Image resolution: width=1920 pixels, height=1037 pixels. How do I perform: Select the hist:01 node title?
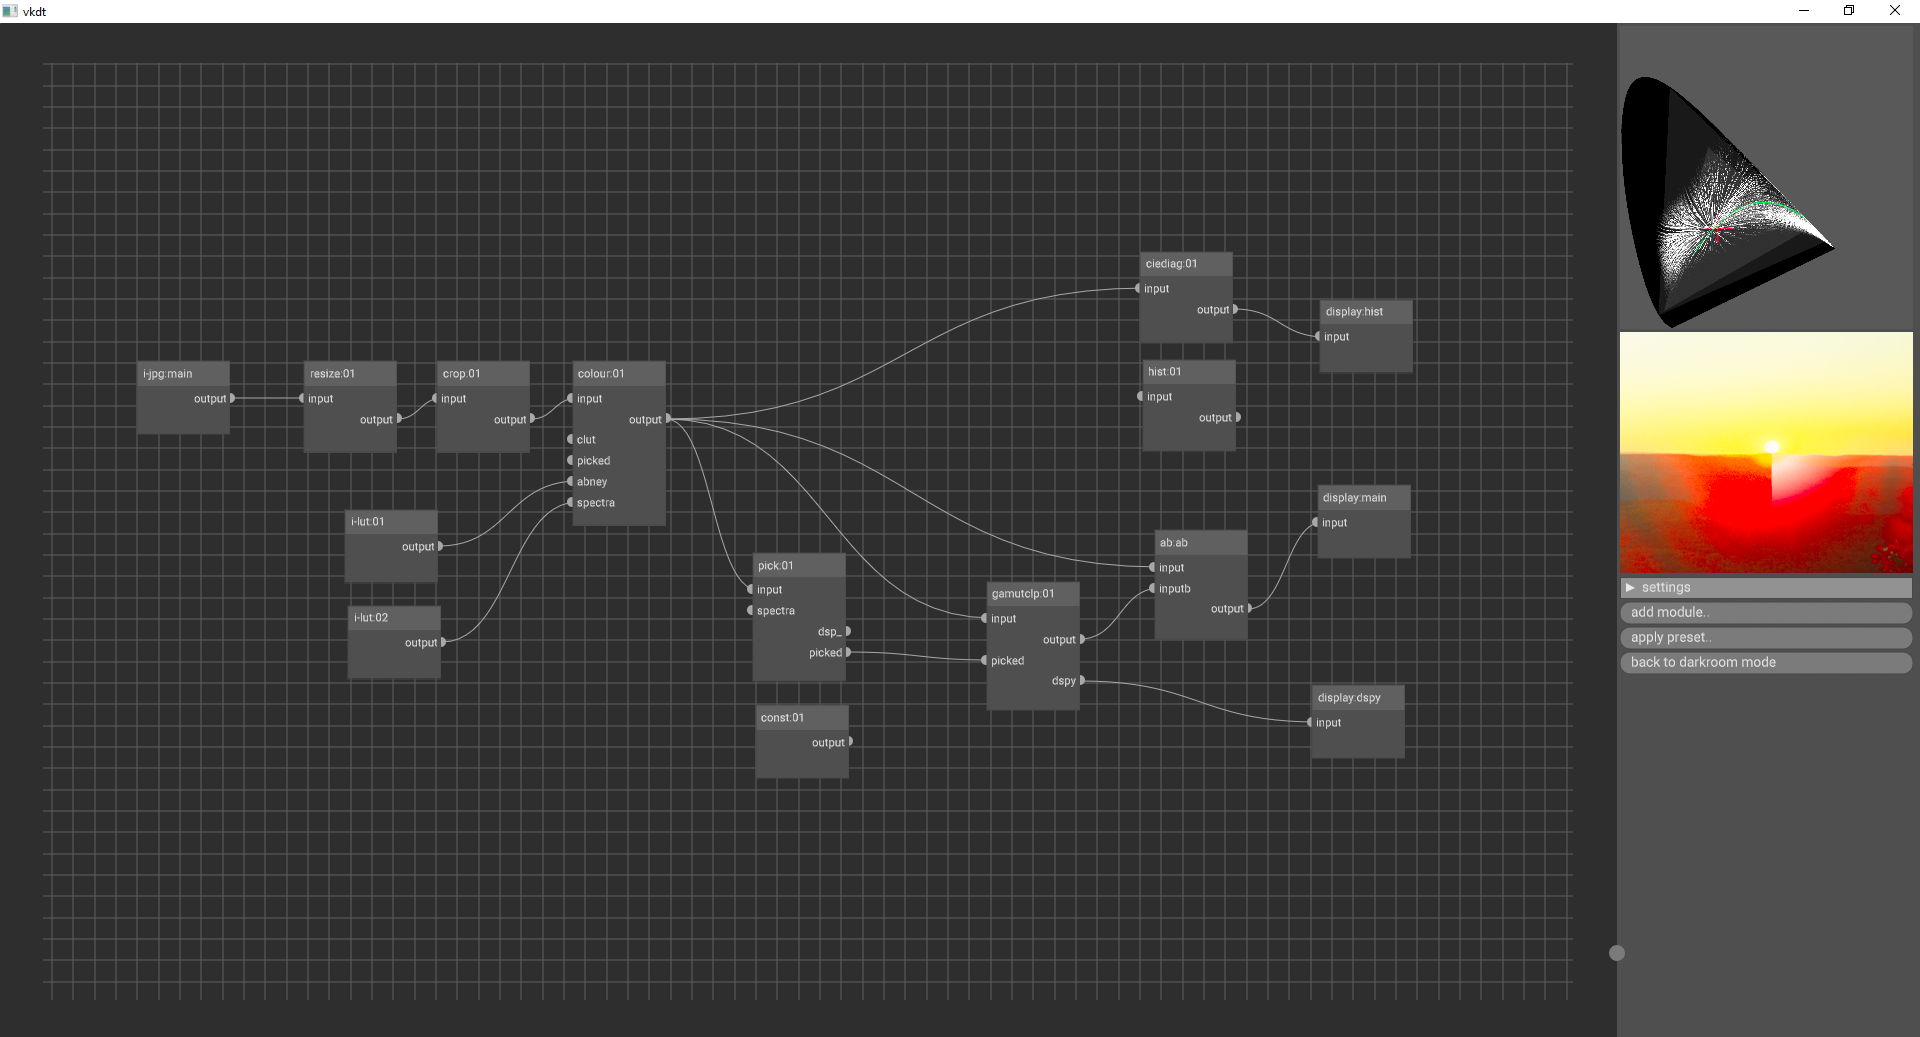pyautogui.click(x=1189, y=372)
